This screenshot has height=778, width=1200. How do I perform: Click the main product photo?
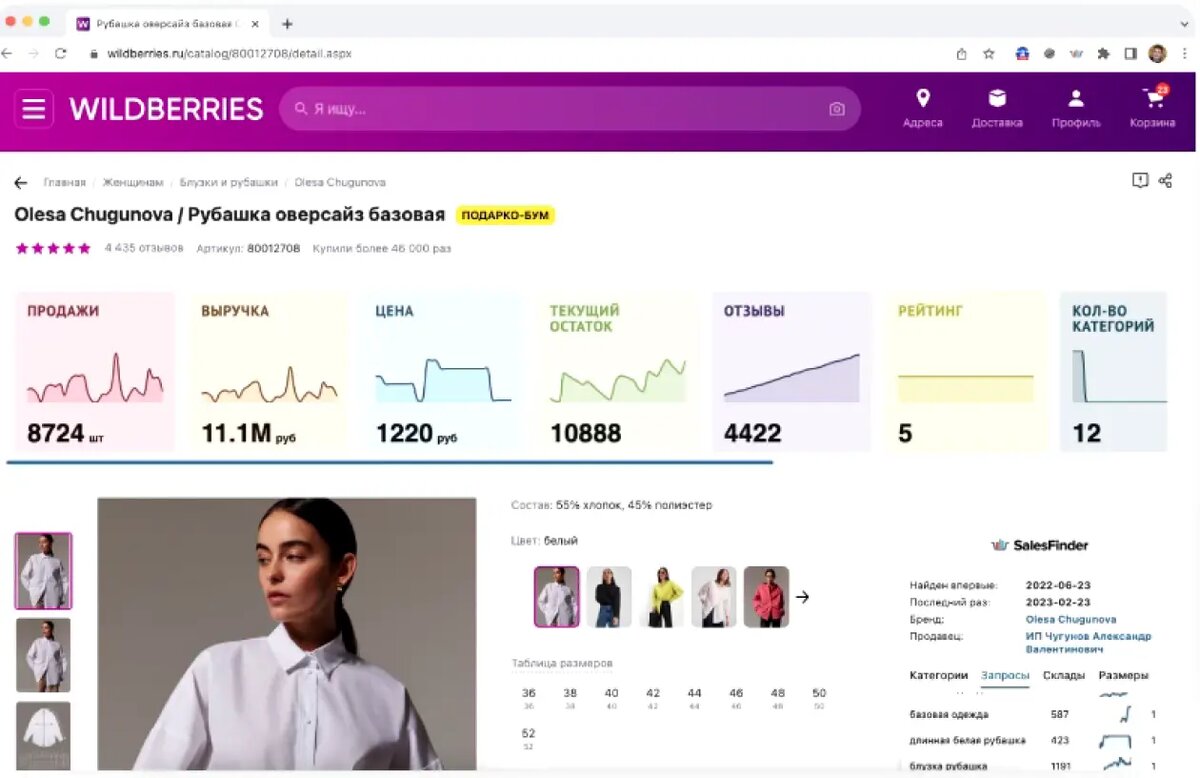pyautogui.click(x=287, y=634)
